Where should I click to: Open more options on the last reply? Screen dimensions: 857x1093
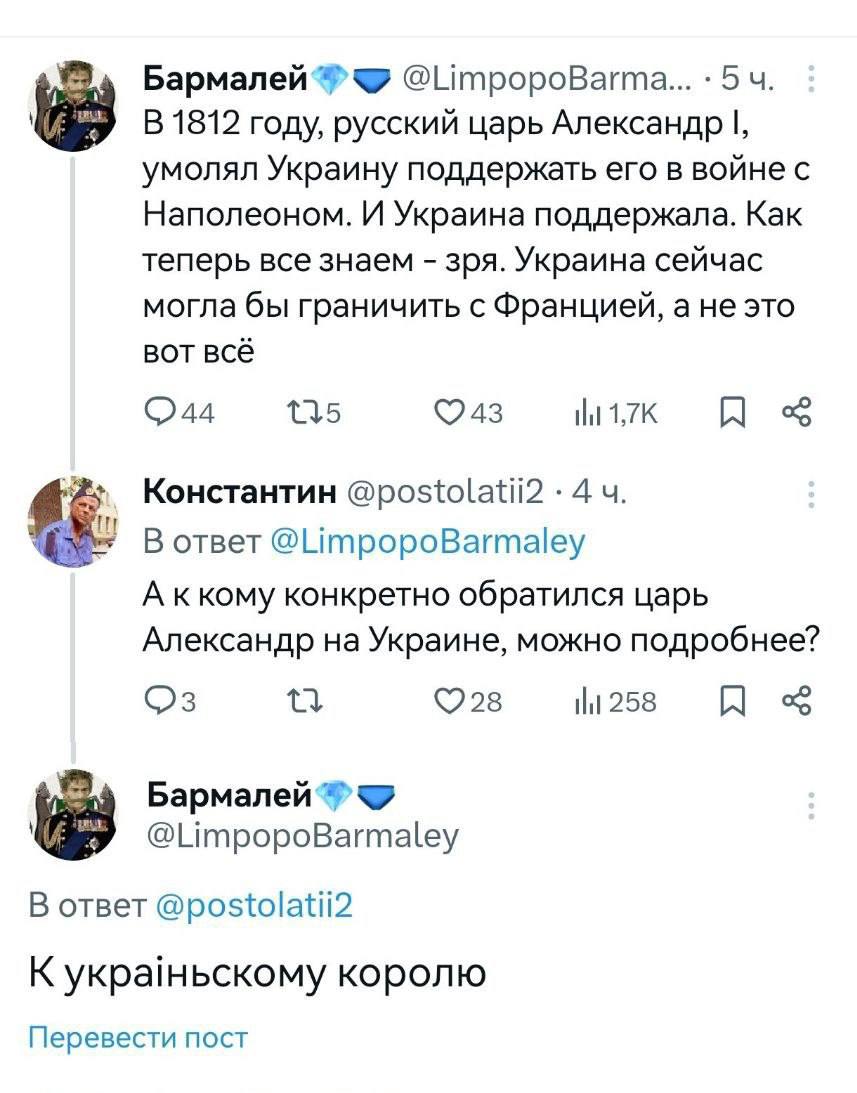click(811, 806)
